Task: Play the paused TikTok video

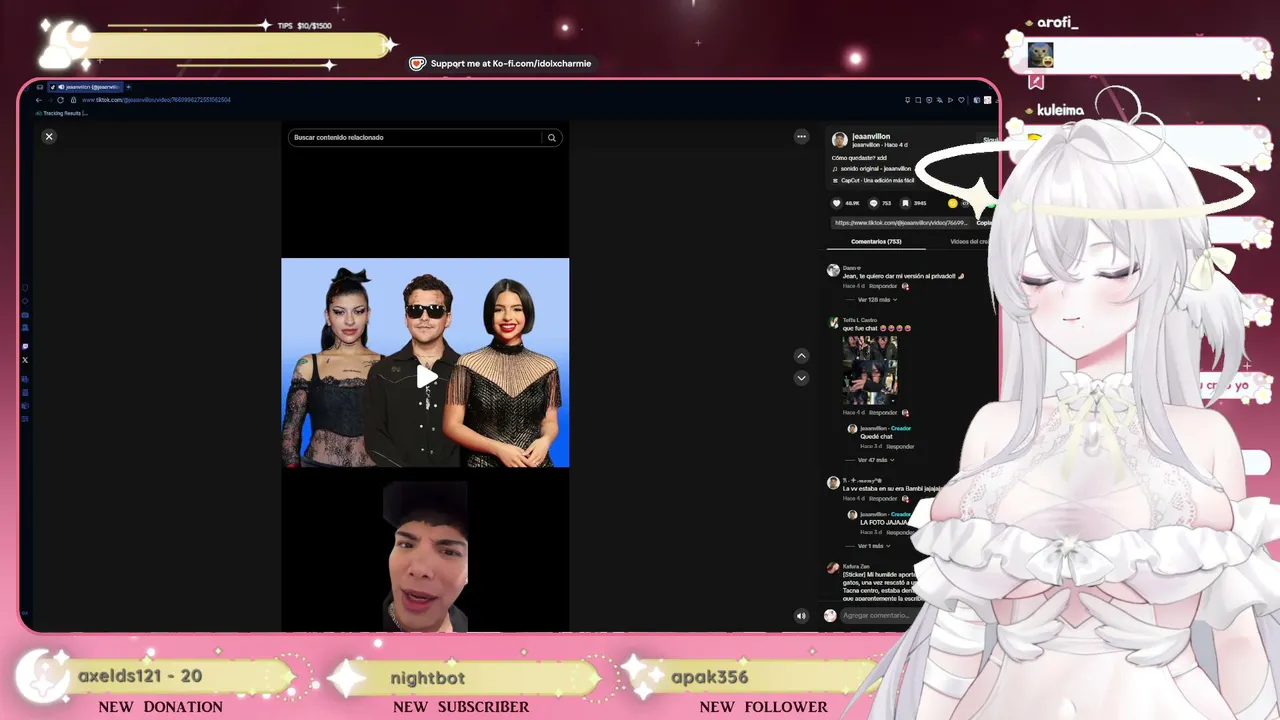Action: pyautogui.click(x=426, y=376)
